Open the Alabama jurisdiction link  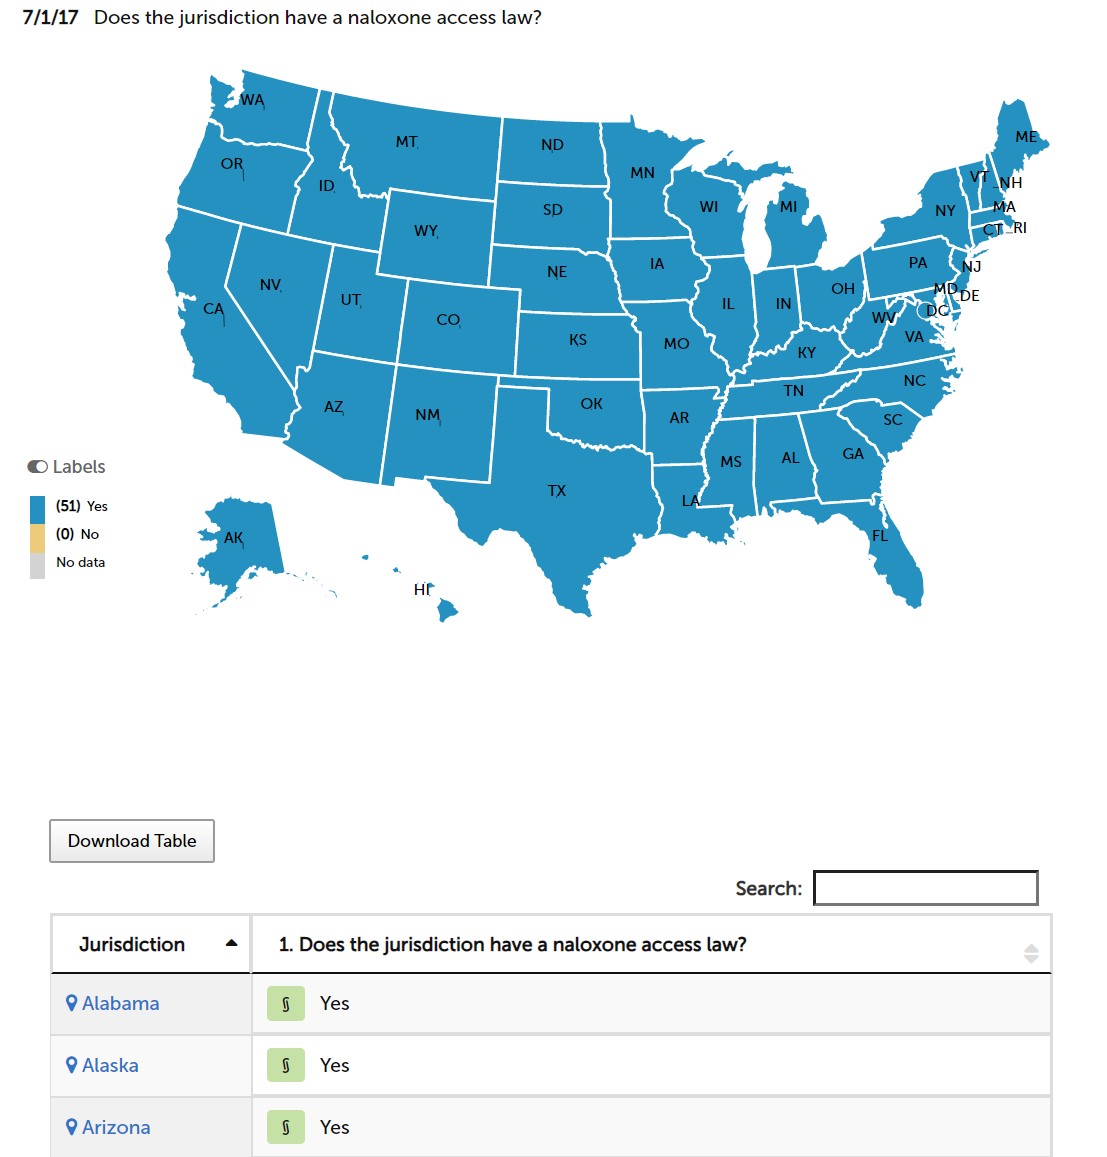[120, 1004]
